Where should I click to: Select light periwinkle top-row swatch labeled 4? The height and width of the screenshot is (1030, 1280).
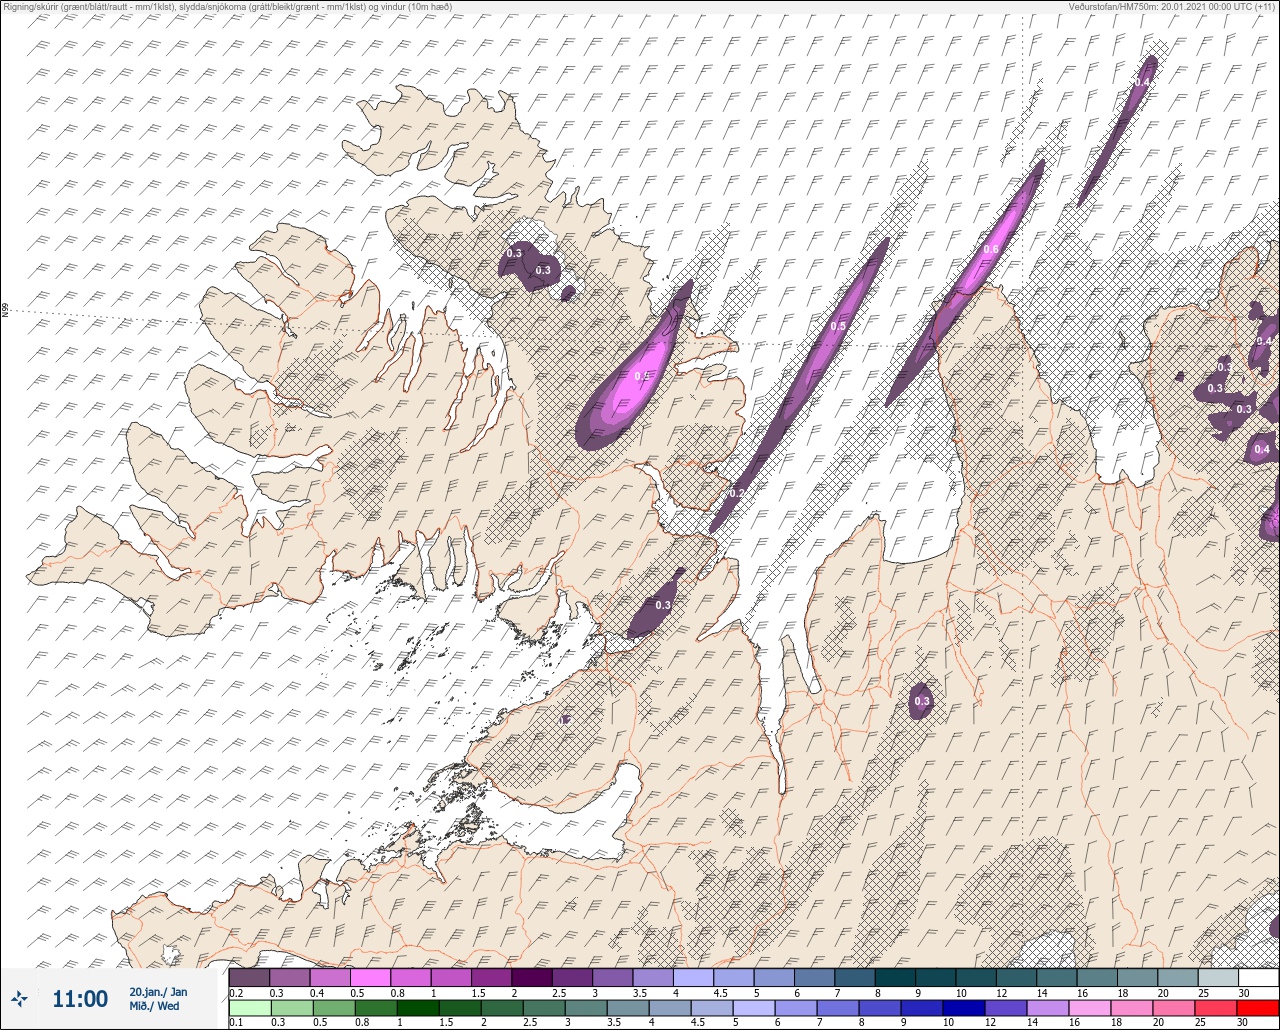(x=693, y=977)
